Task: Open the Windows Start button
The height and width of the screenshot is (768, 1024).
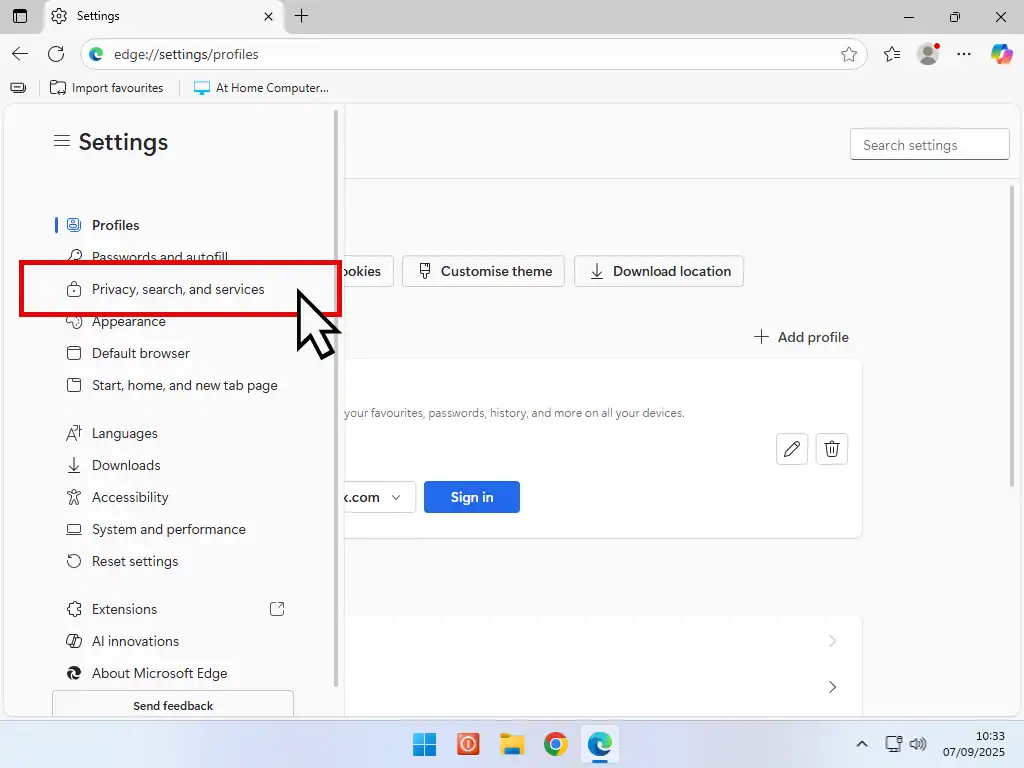Action: [x=425, y=744]
